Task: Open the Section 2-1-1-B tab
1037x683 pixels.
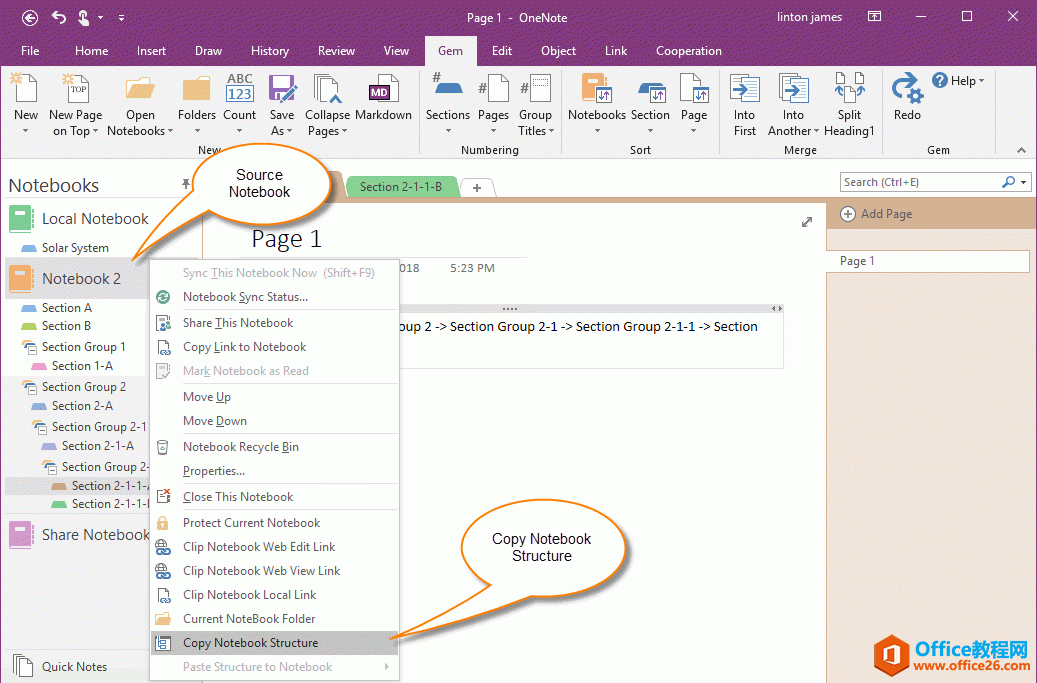Action: click(401, 187)
